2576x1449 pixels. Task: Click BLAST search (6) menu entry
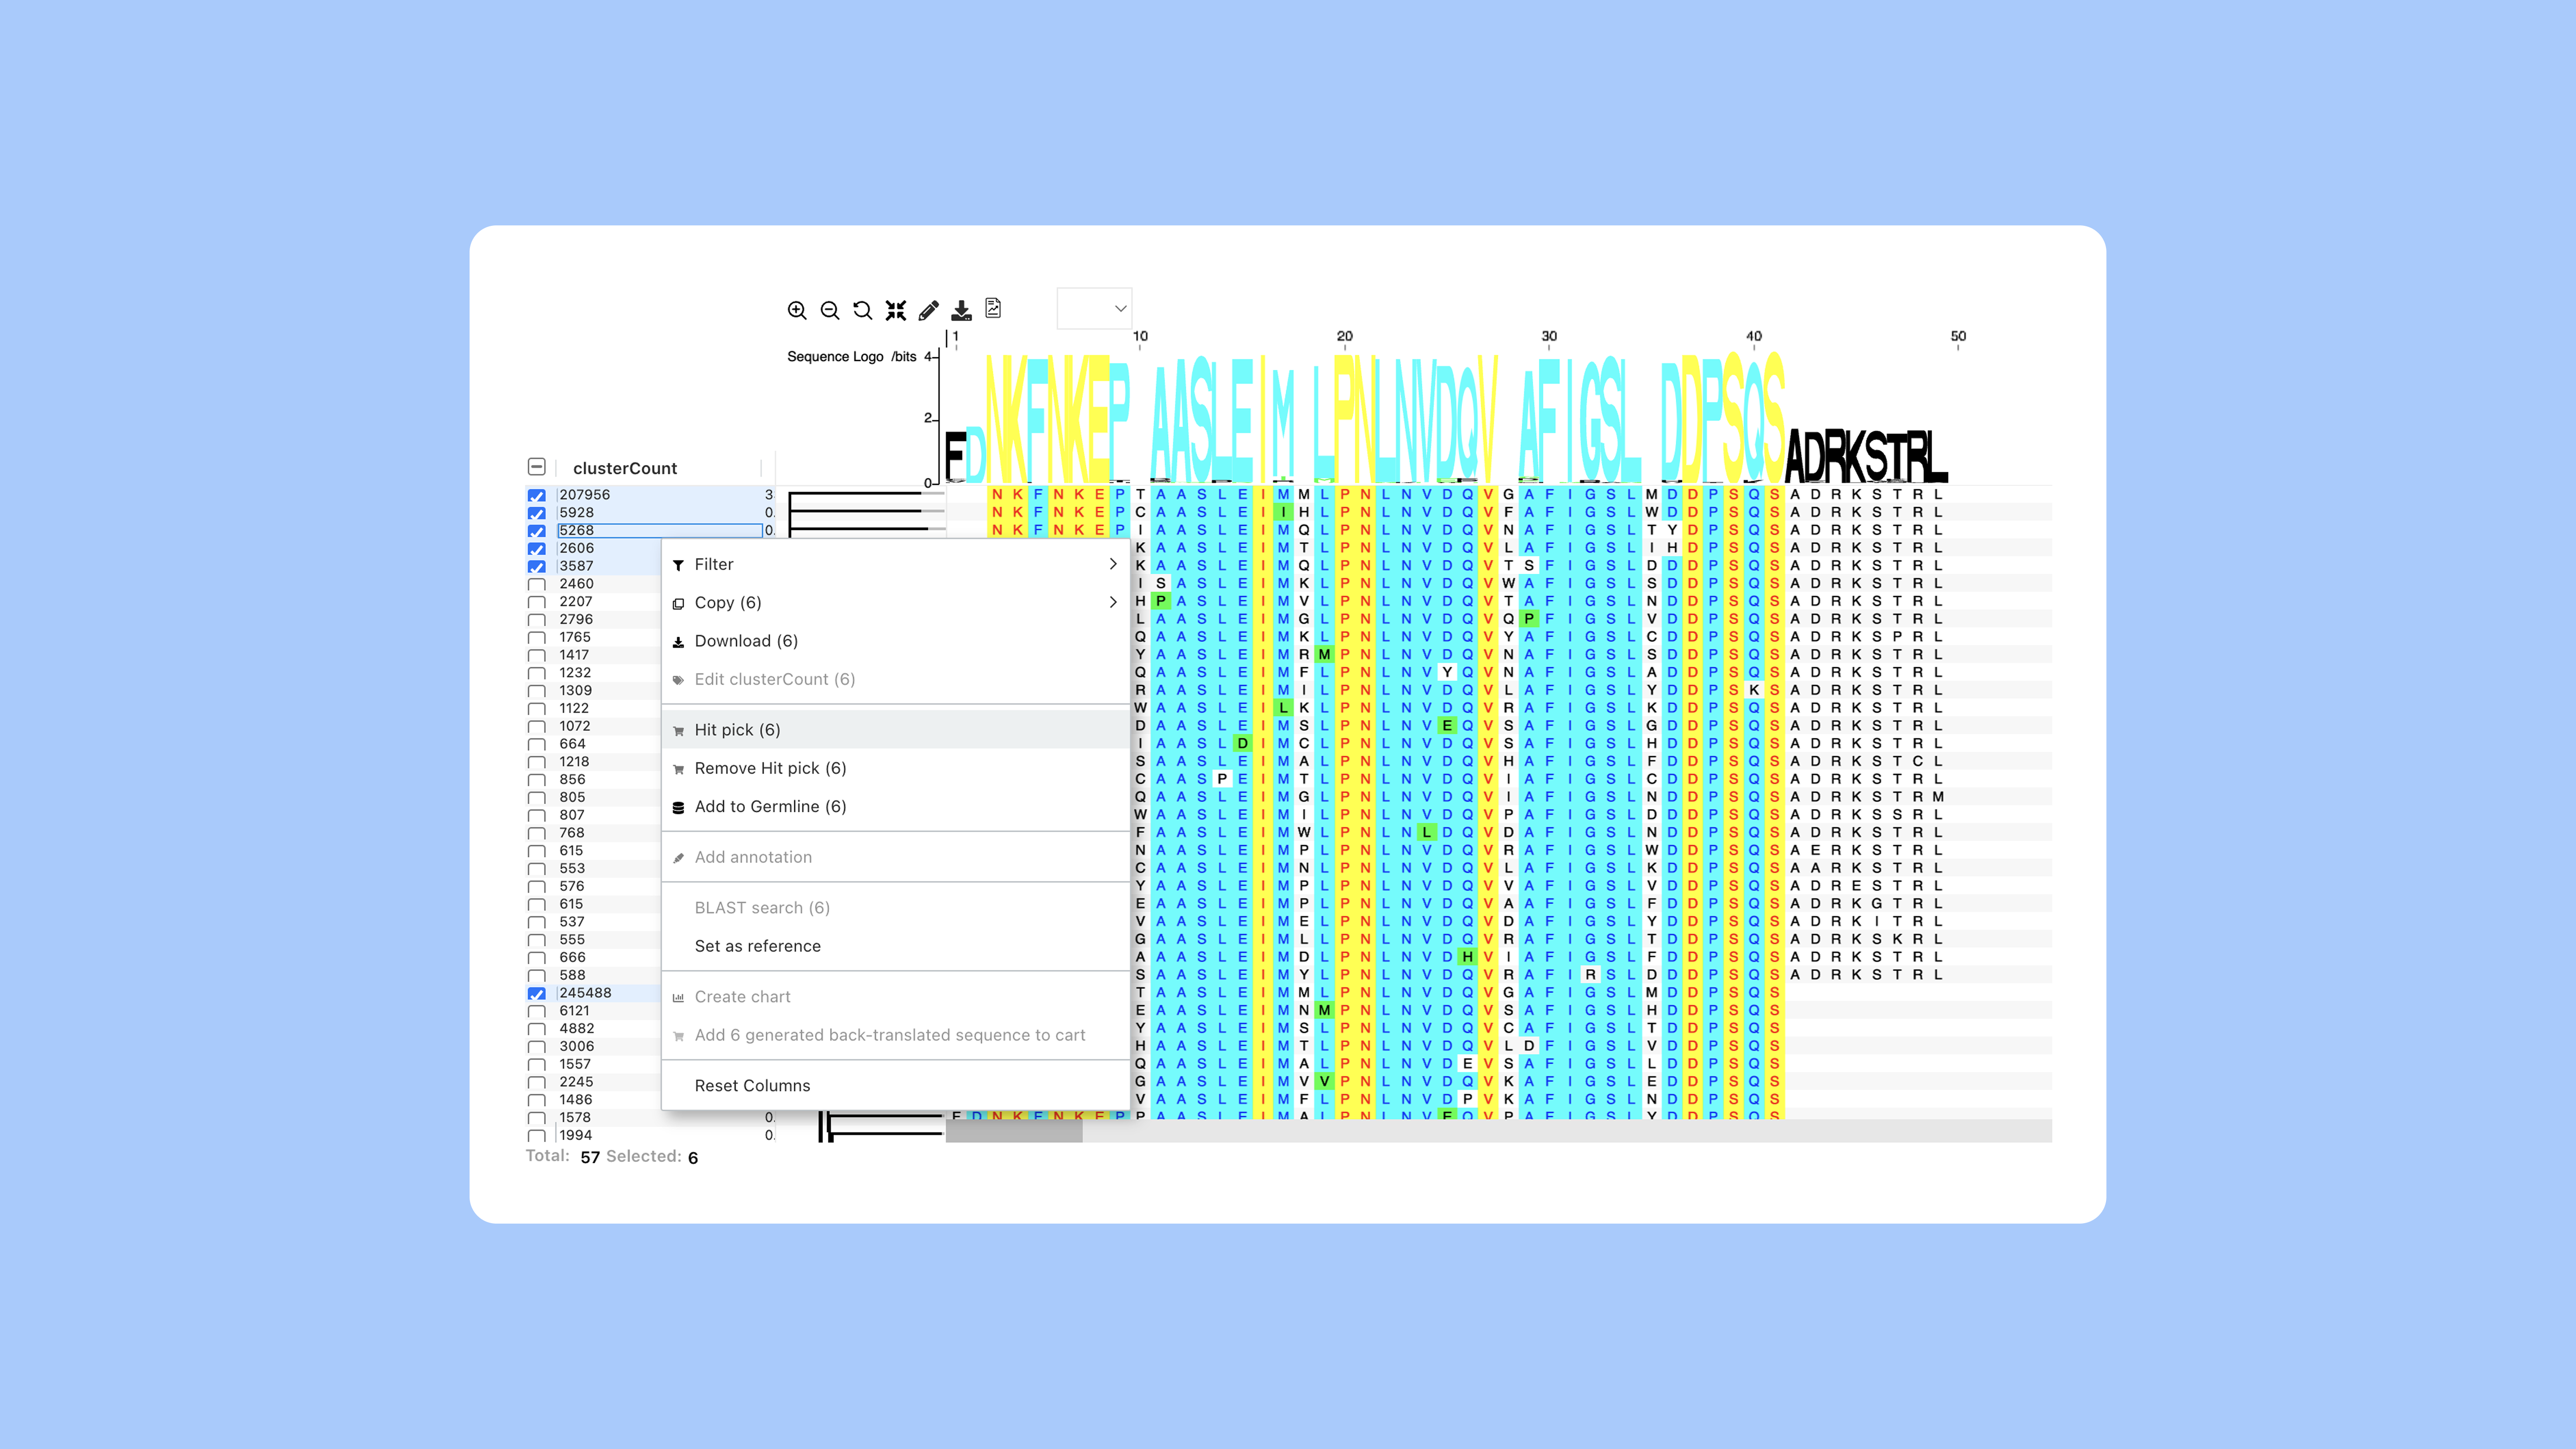pos(896,908)
